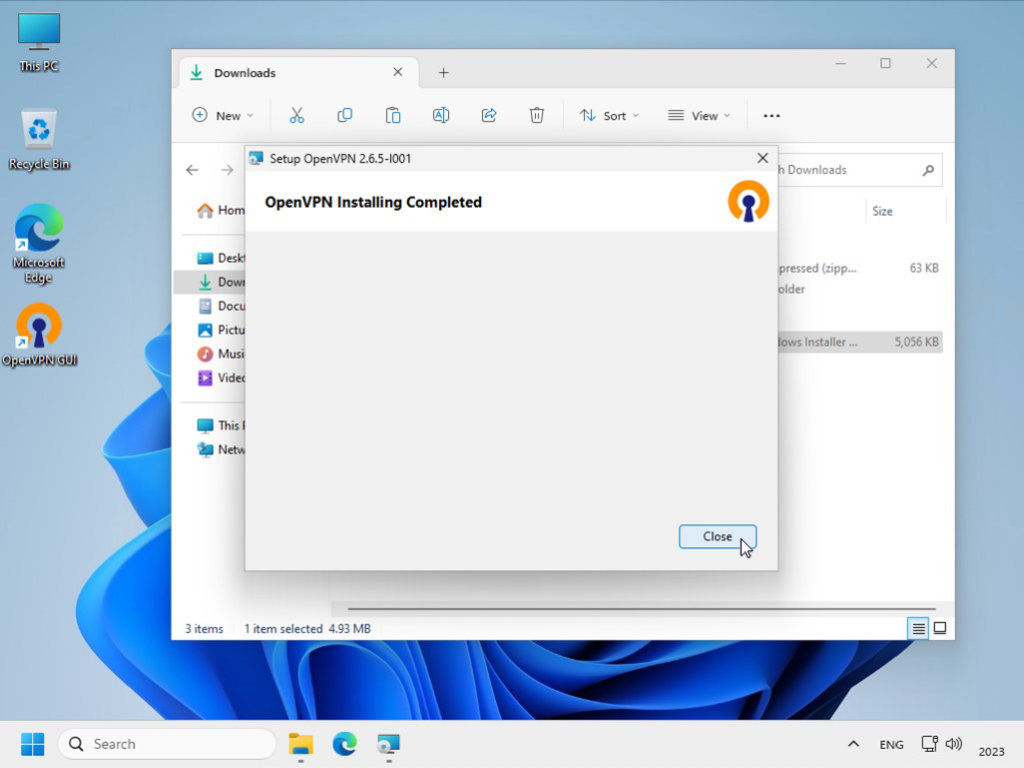Click the Delete trash icon in Explorer toolbar
The height and width of the screenshot is (768, 1024).
coord(536,116)
